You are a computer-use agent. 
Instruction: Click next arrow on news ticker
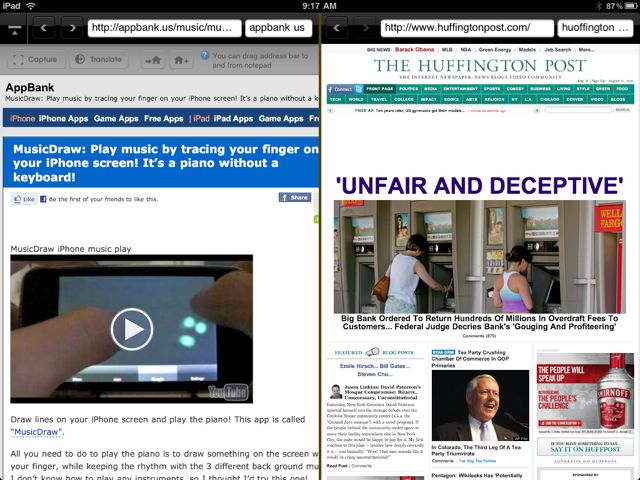(537, 110)
